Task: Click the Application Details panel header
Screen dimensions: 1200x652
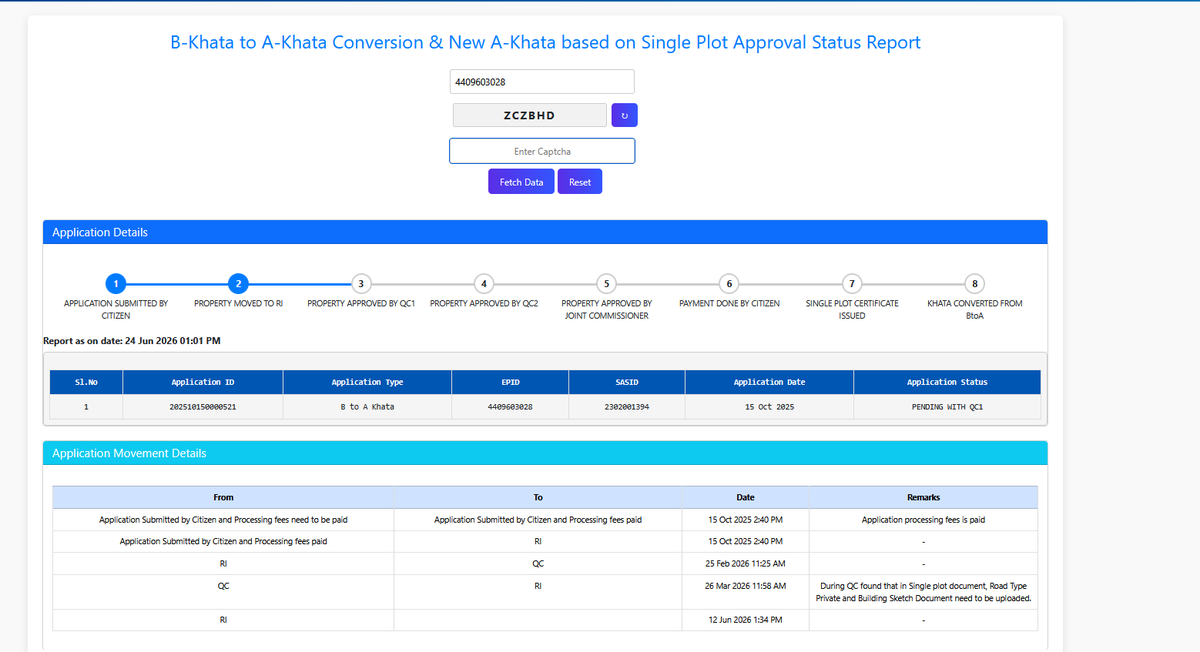Action: [545, 232]
